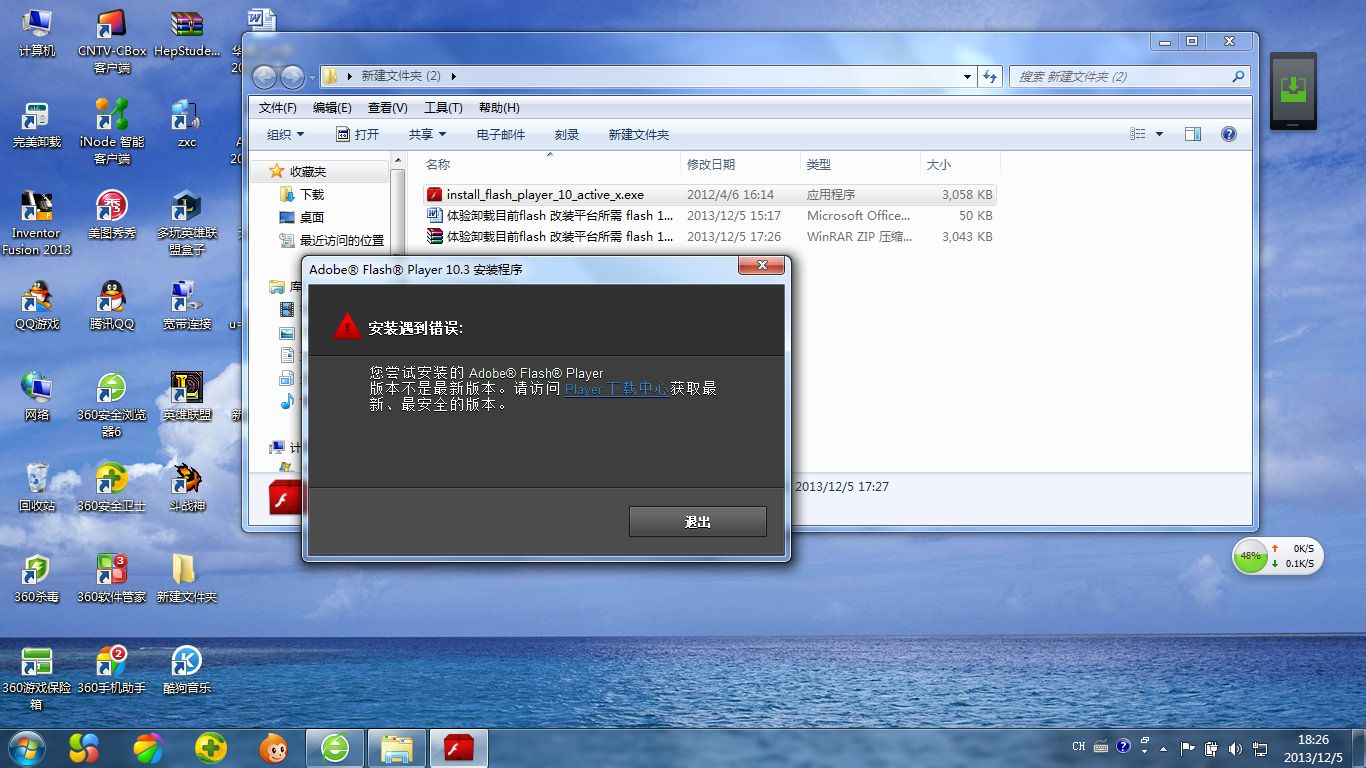Open iNode 智能客户端 desktop icon

point(111,132)
